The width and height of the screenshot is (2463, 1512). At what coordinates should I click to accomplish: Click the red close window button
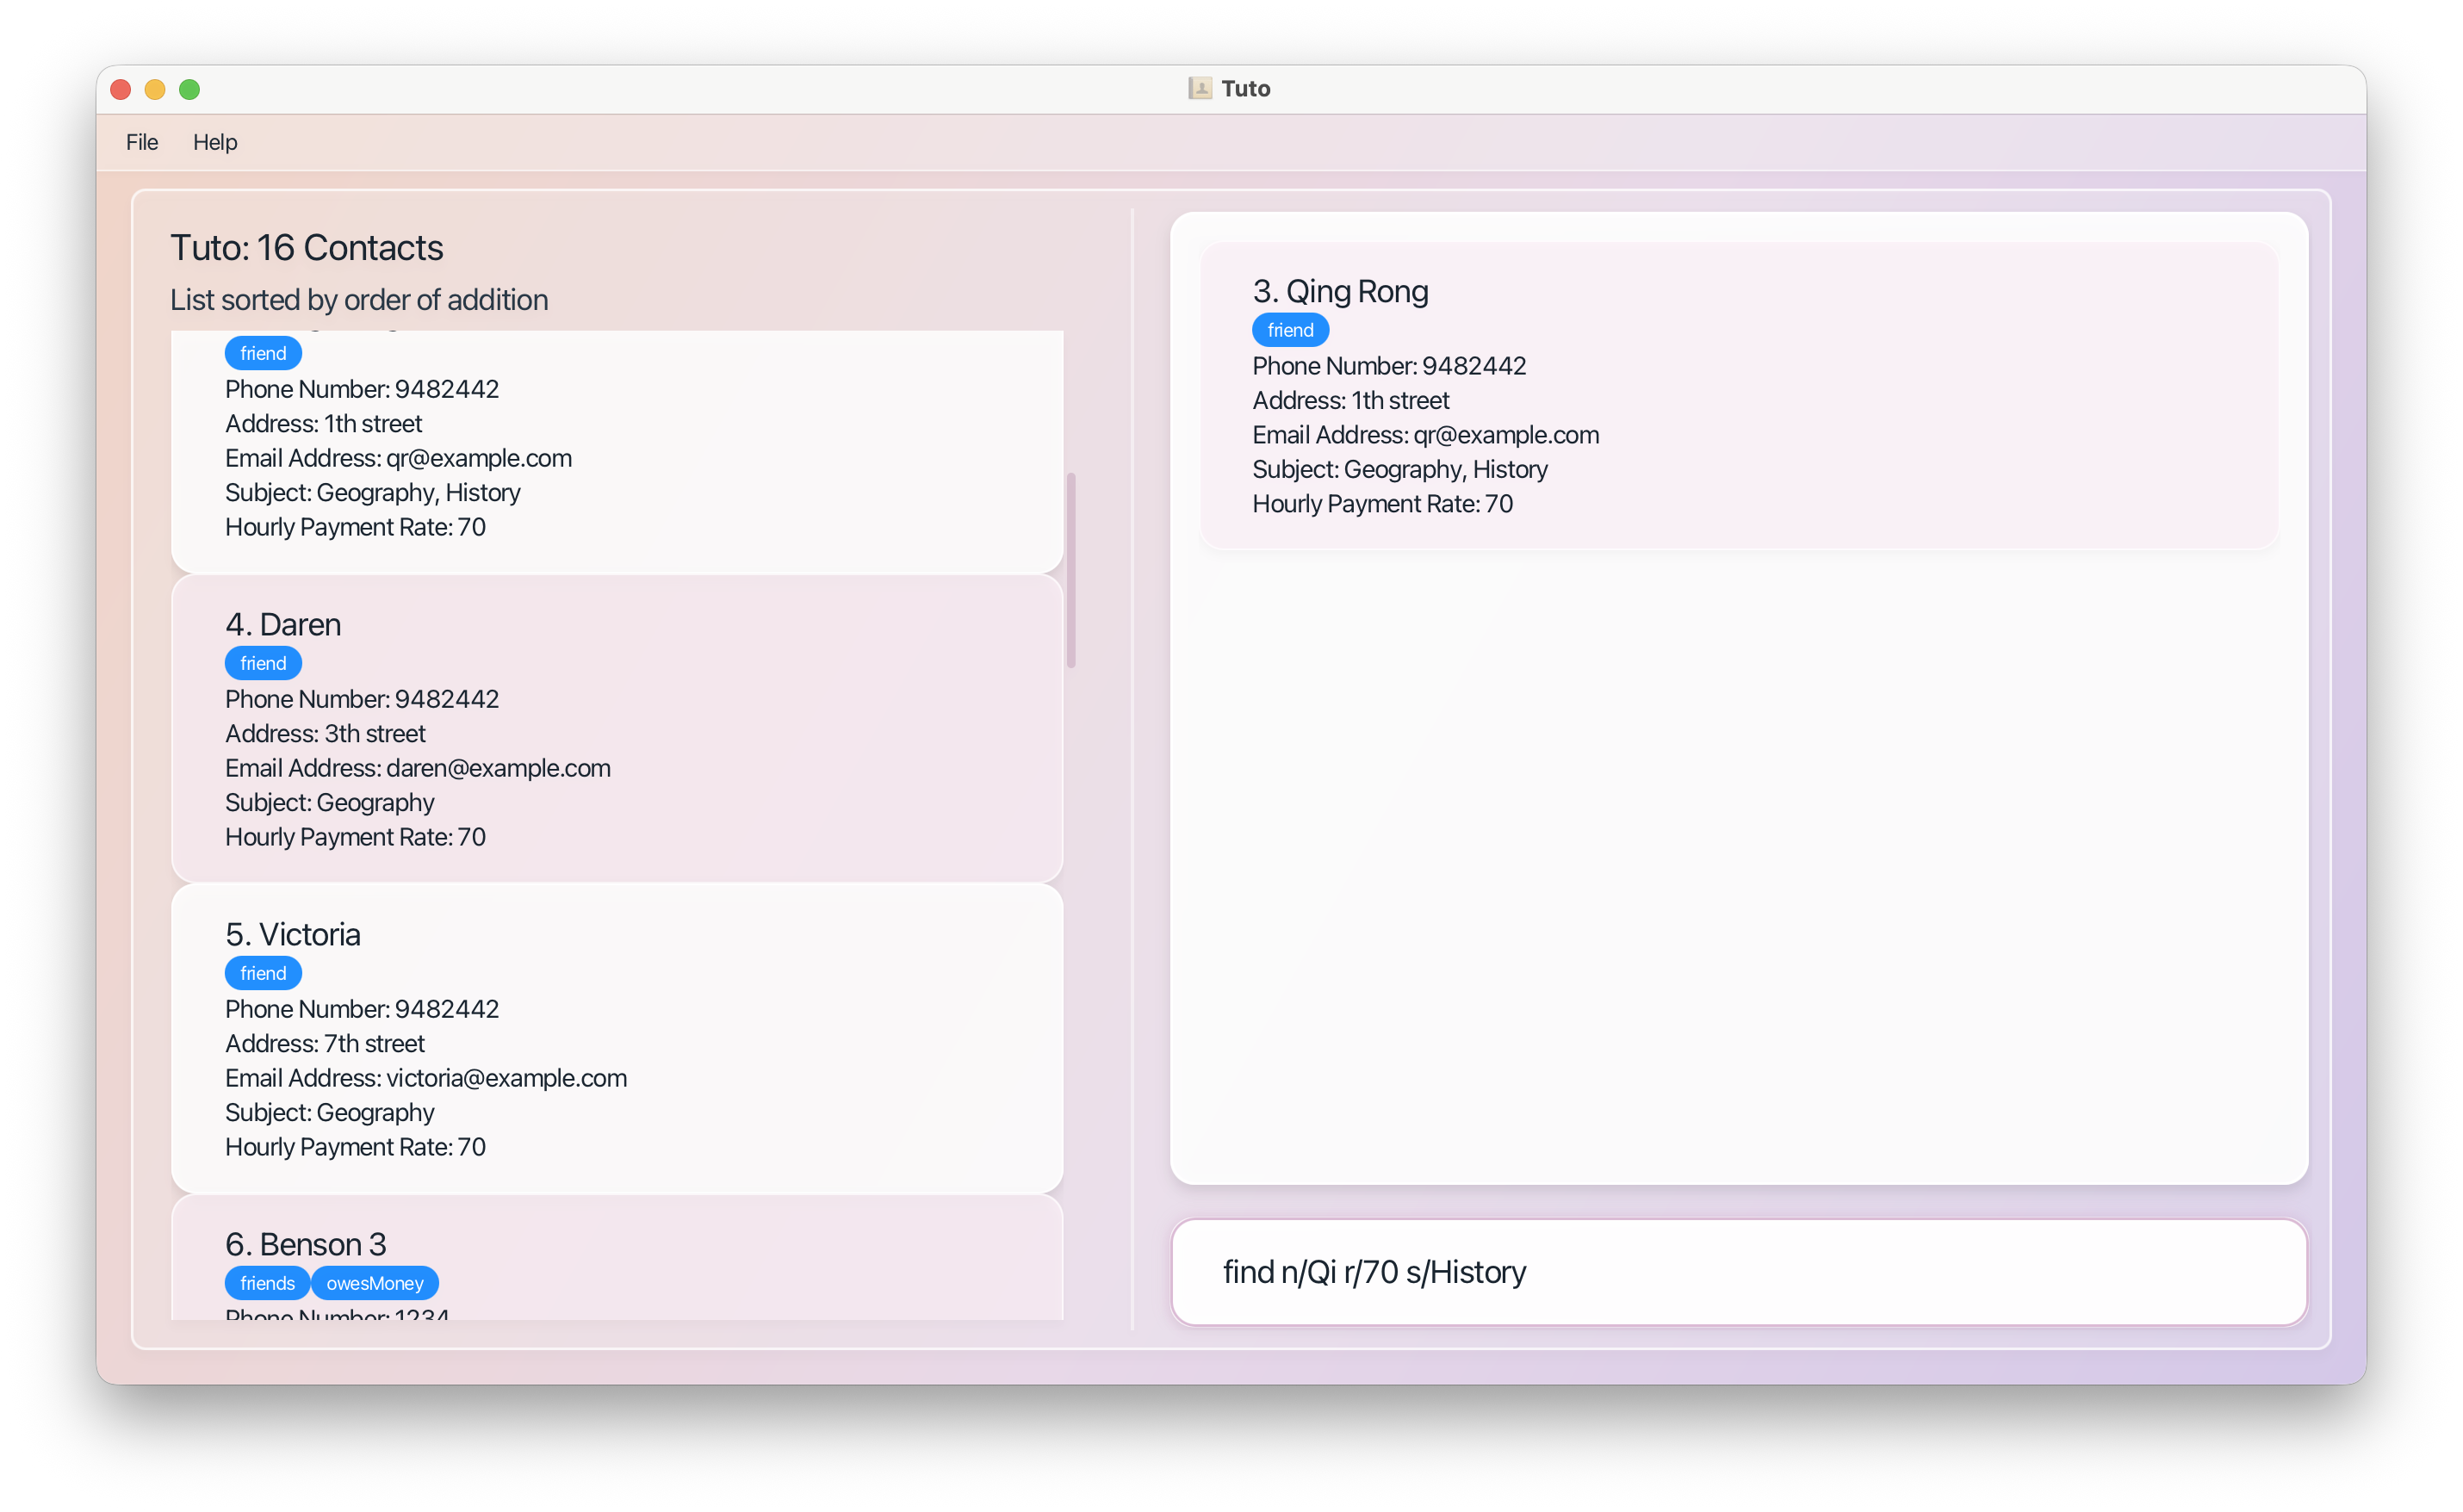[121, 90]
